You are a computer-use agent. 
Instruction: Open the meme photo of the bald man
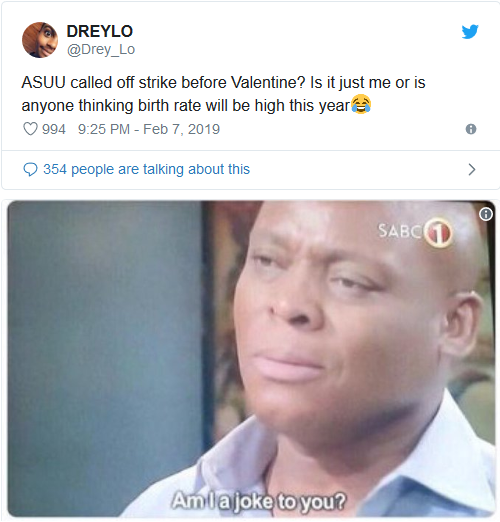251,359
